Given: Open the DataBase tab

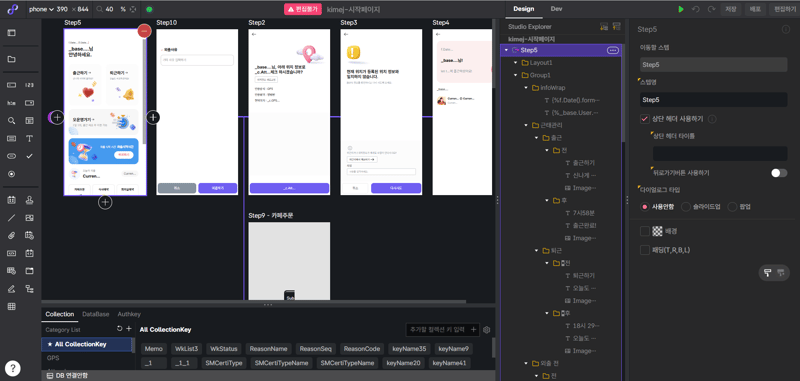Looking at the screenshot, I should click(96, 314).
